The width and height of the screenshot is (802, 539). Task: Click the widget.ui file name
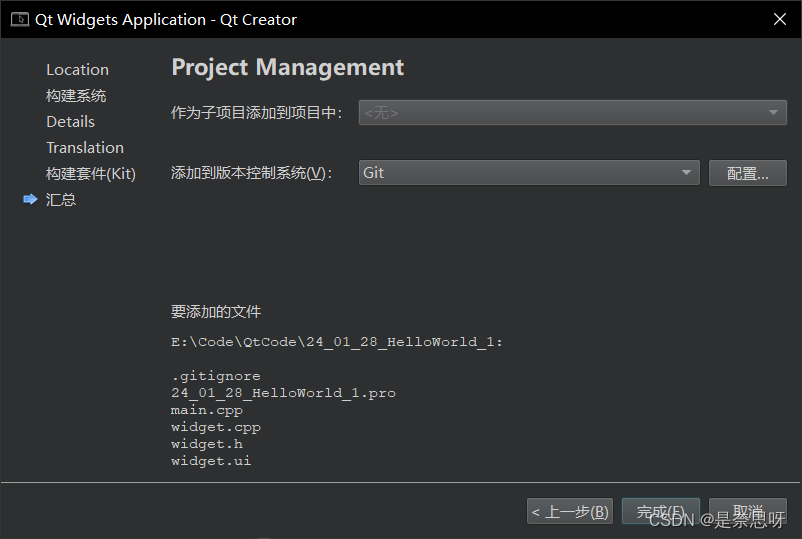(211, 461)
